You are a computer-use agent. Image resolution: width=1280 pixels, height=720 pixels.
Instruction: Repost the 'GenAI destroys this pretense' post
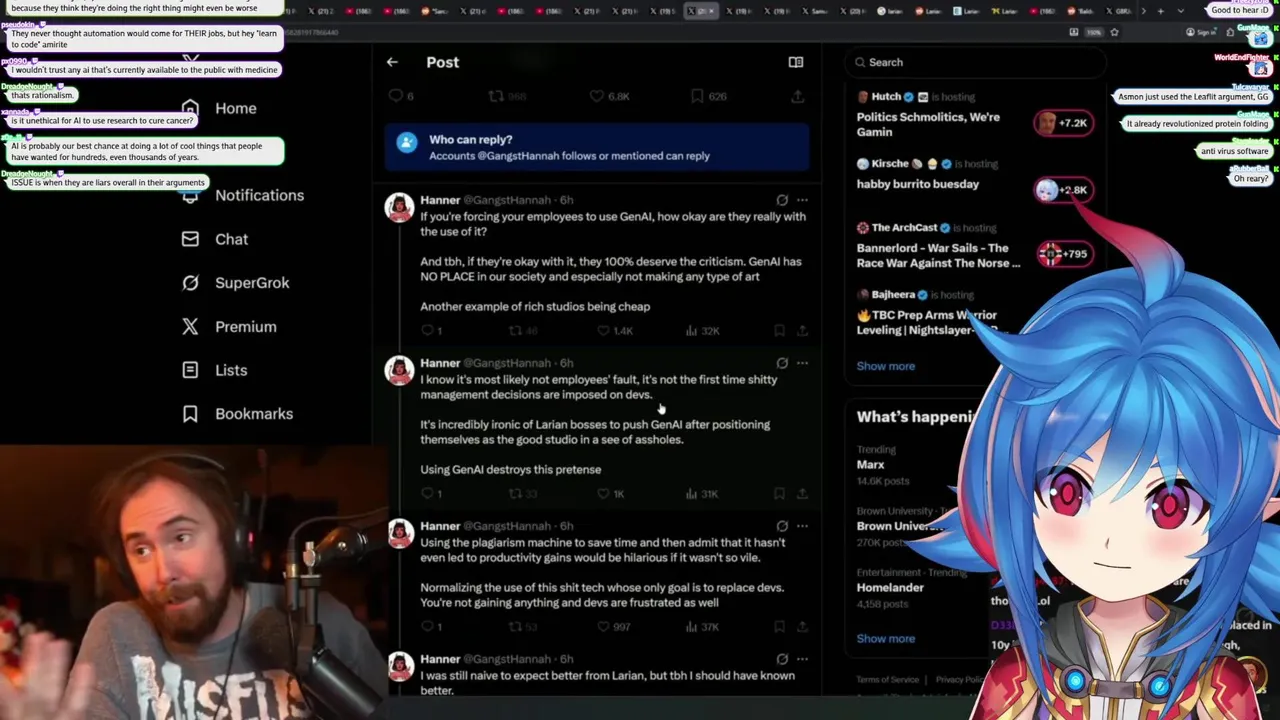click(522, 493)
